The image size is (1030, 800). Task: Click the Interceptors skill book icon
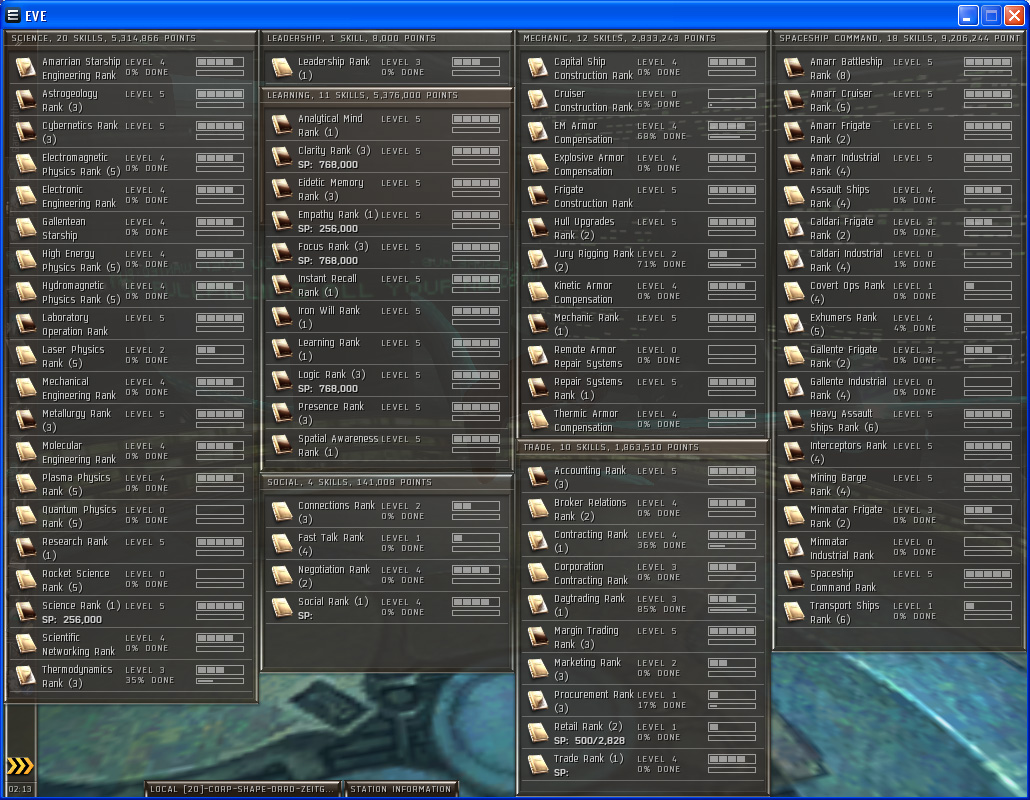pos(794,452)
